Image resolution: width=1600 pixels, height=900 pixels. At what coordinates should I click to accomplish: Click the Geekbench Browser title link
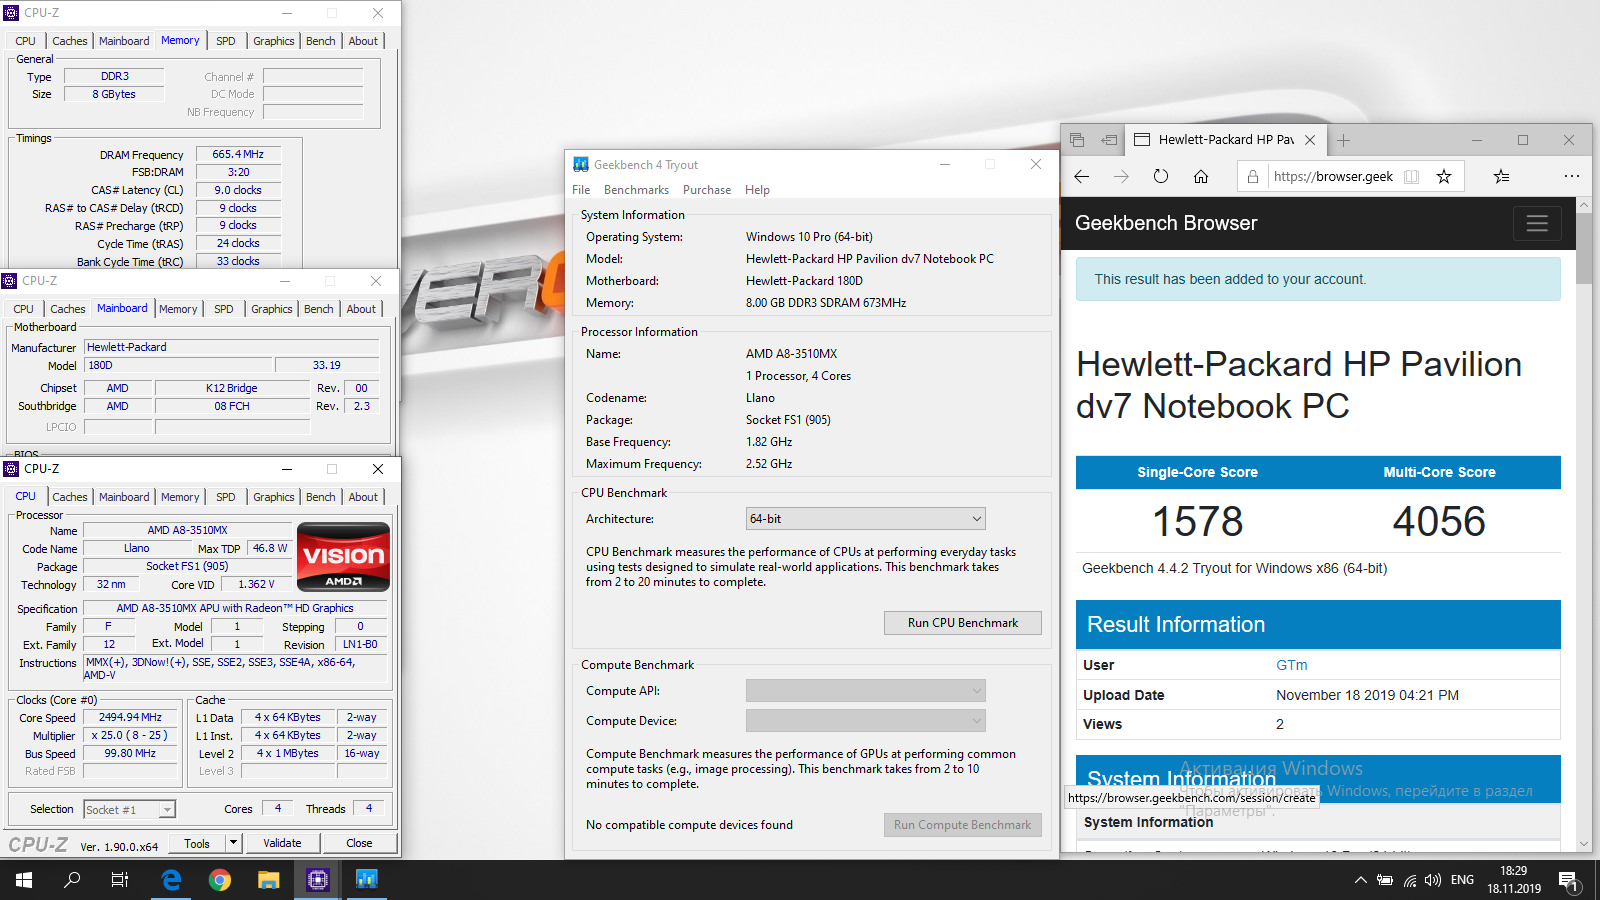(1166, 223)
